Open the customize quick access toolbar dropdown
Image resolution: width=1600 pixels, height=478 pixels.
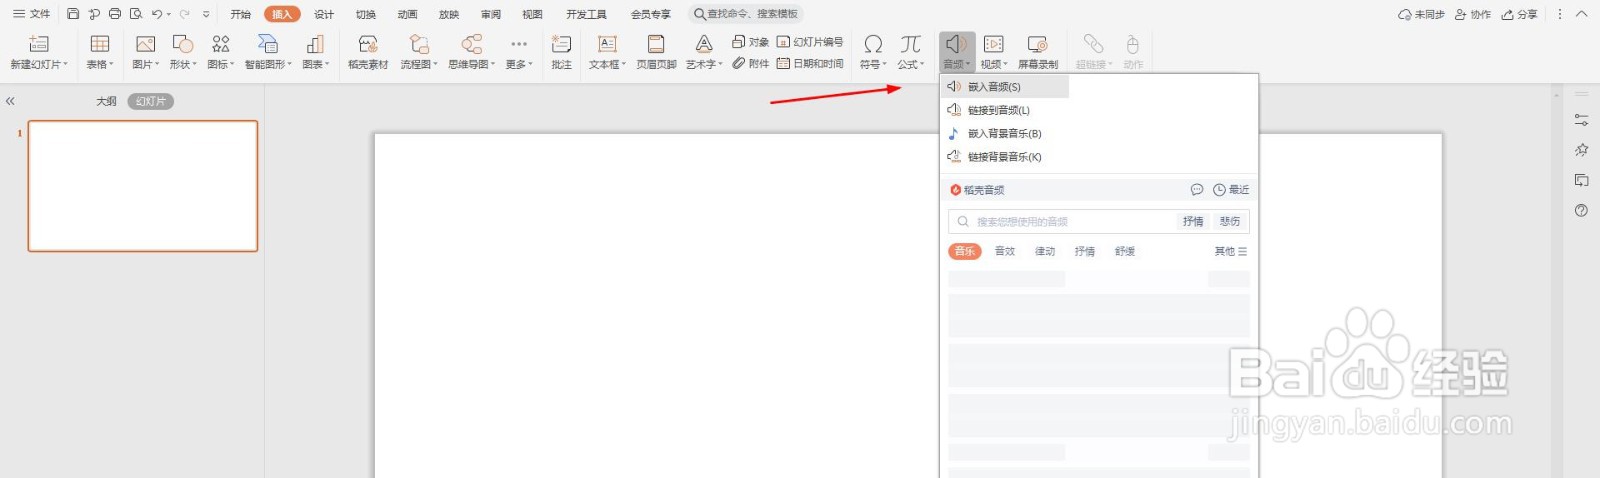pos(206,15)
